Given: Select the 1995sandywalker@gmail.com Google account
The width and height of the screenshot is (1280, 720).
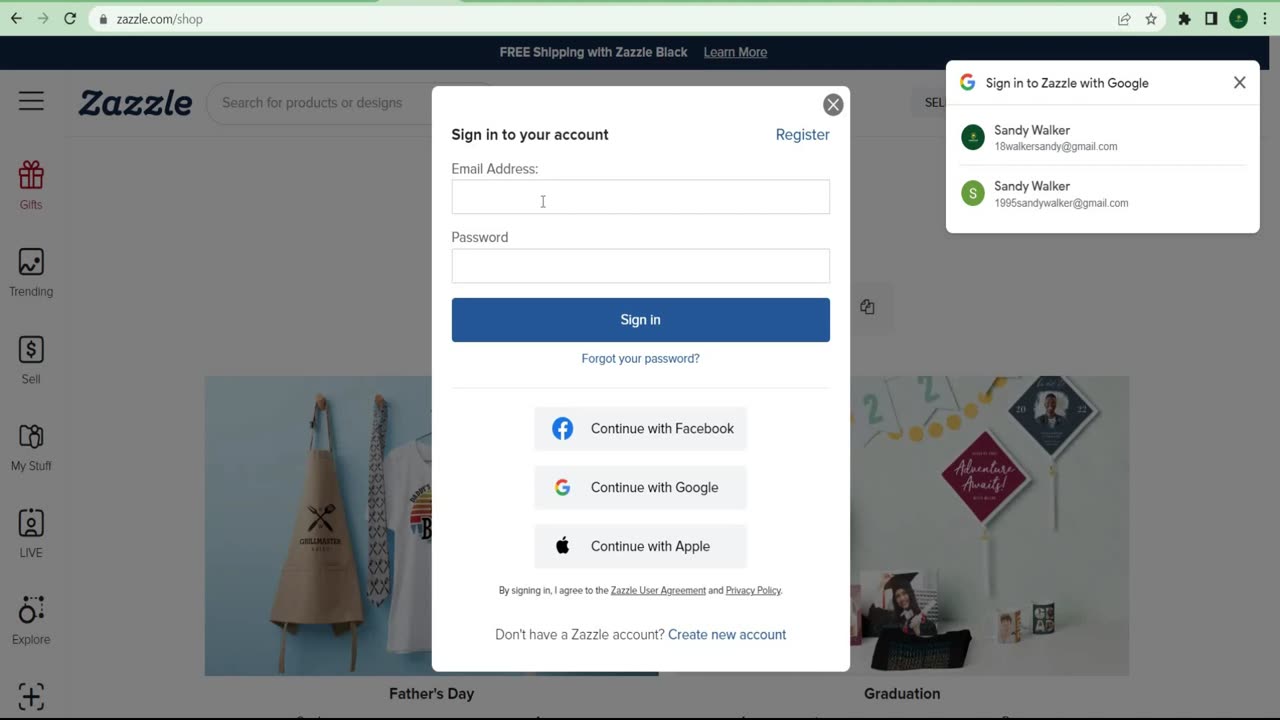Looking at the screenshot, I should (x=1102, y=194).
